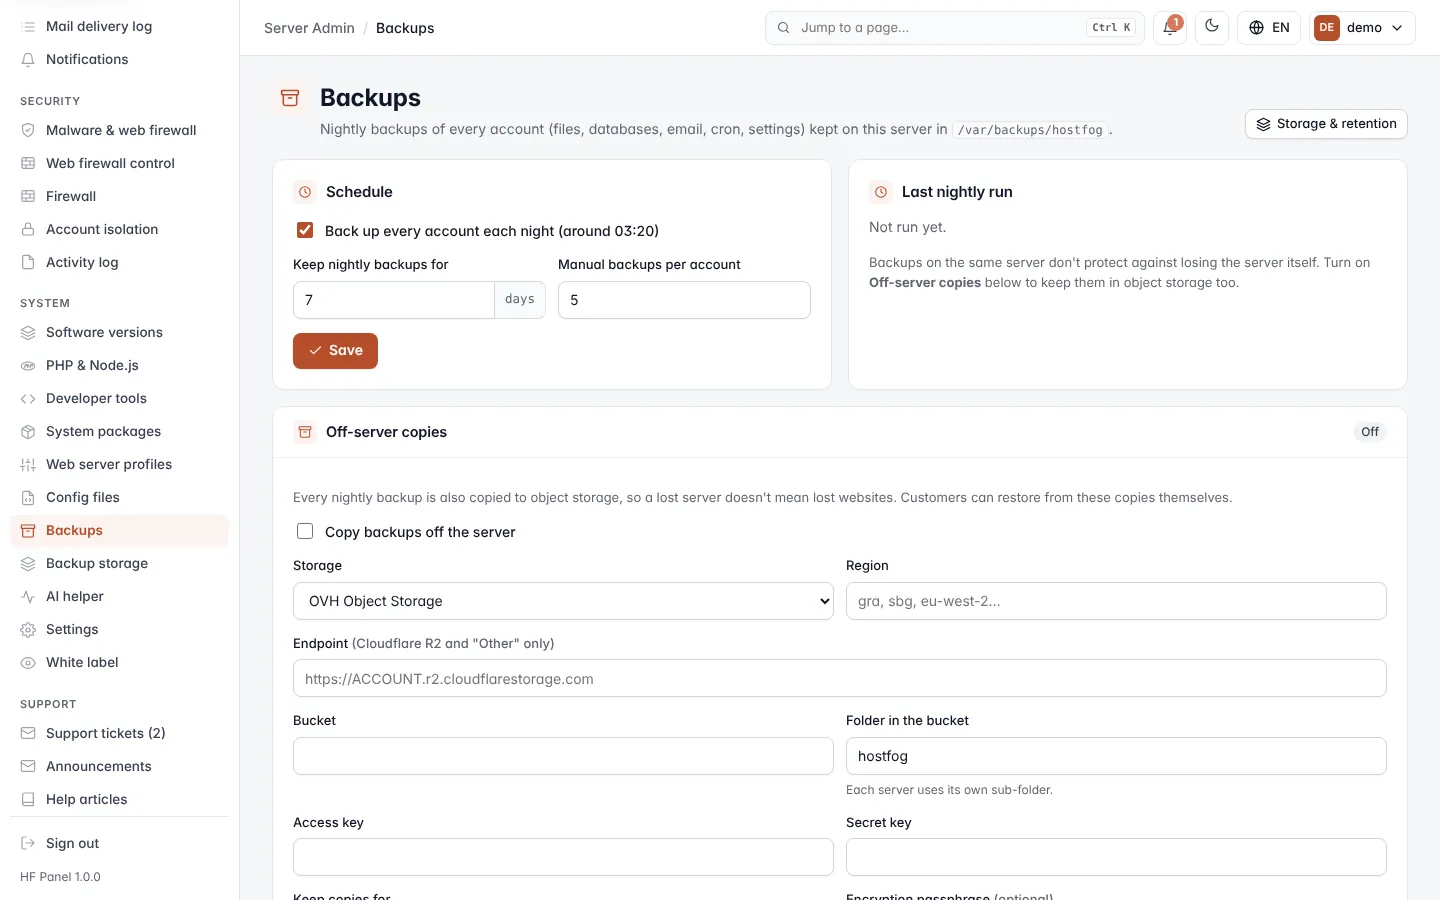Click the Web server profiles sliders icon
Image resolution: width=1440 pixels, height=900 pixels.
click(x=28, y=464)
